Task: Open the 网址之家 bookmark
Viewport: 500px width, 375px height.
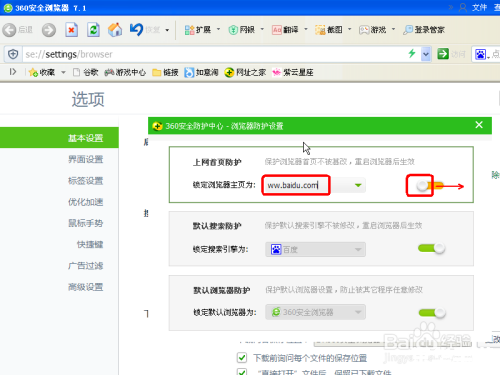Action: tap(245, 72)
